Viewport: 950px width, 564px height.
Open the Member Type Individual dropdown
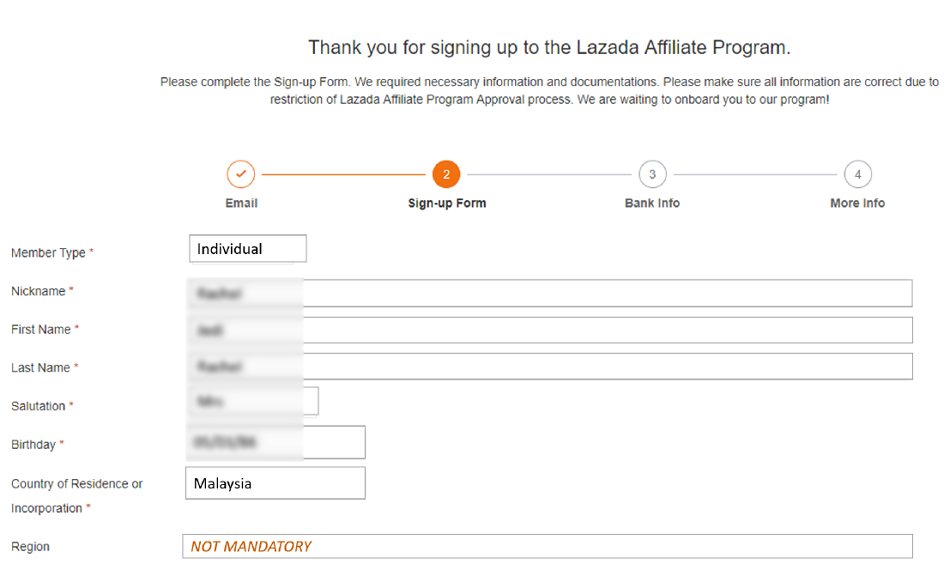click(x=248, y=248)
